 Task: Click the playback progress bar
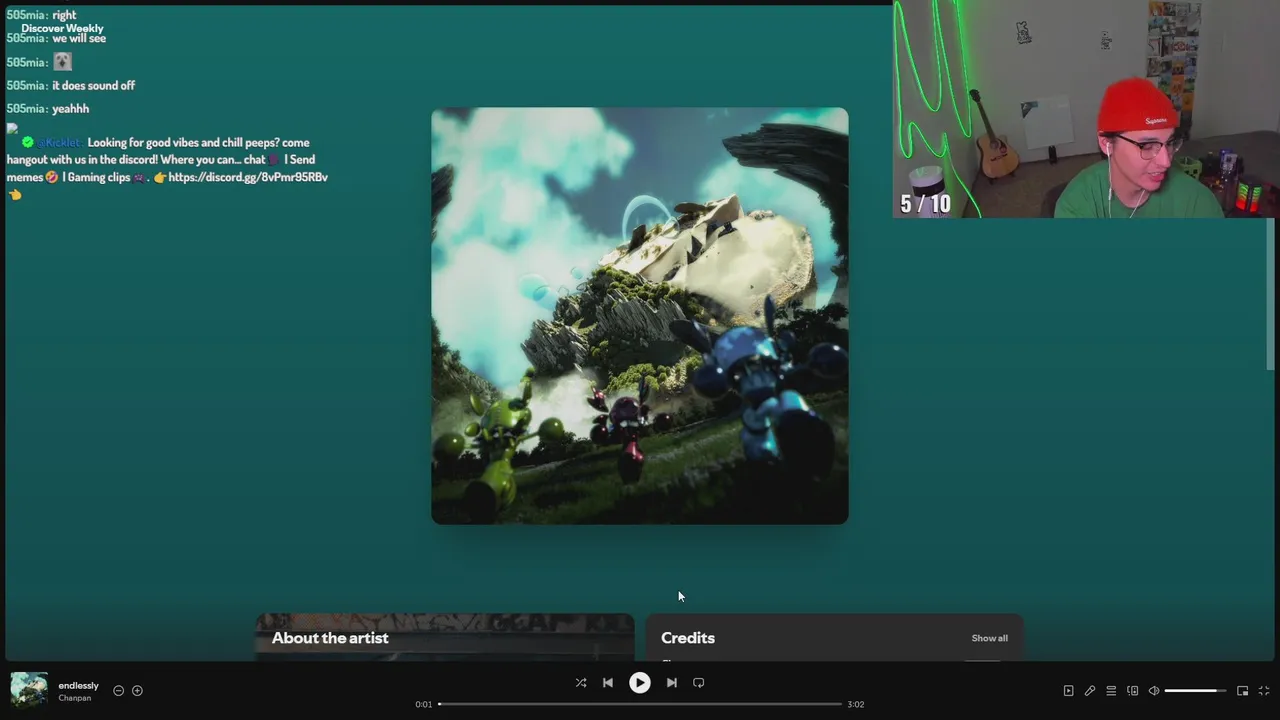[640, 704]
